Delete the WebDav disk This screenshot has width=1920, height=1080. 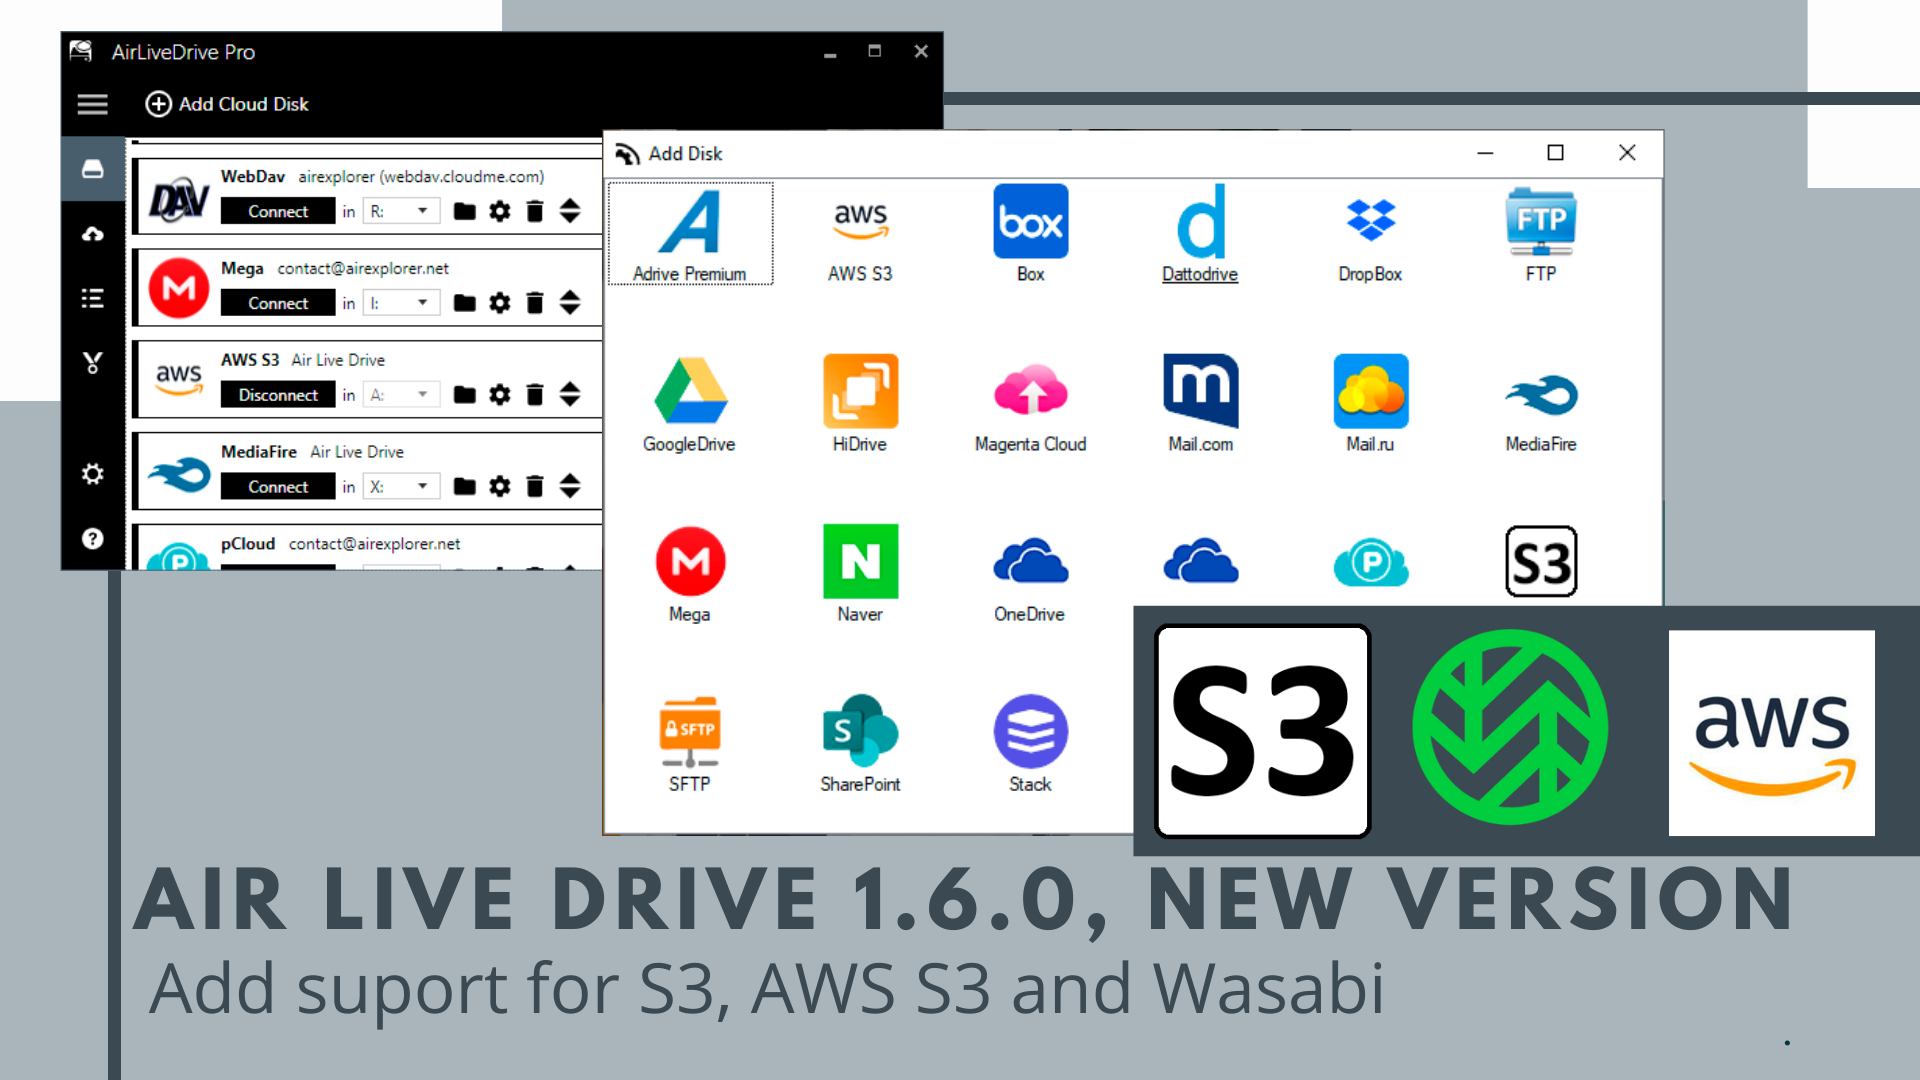[x=535, y=211]
